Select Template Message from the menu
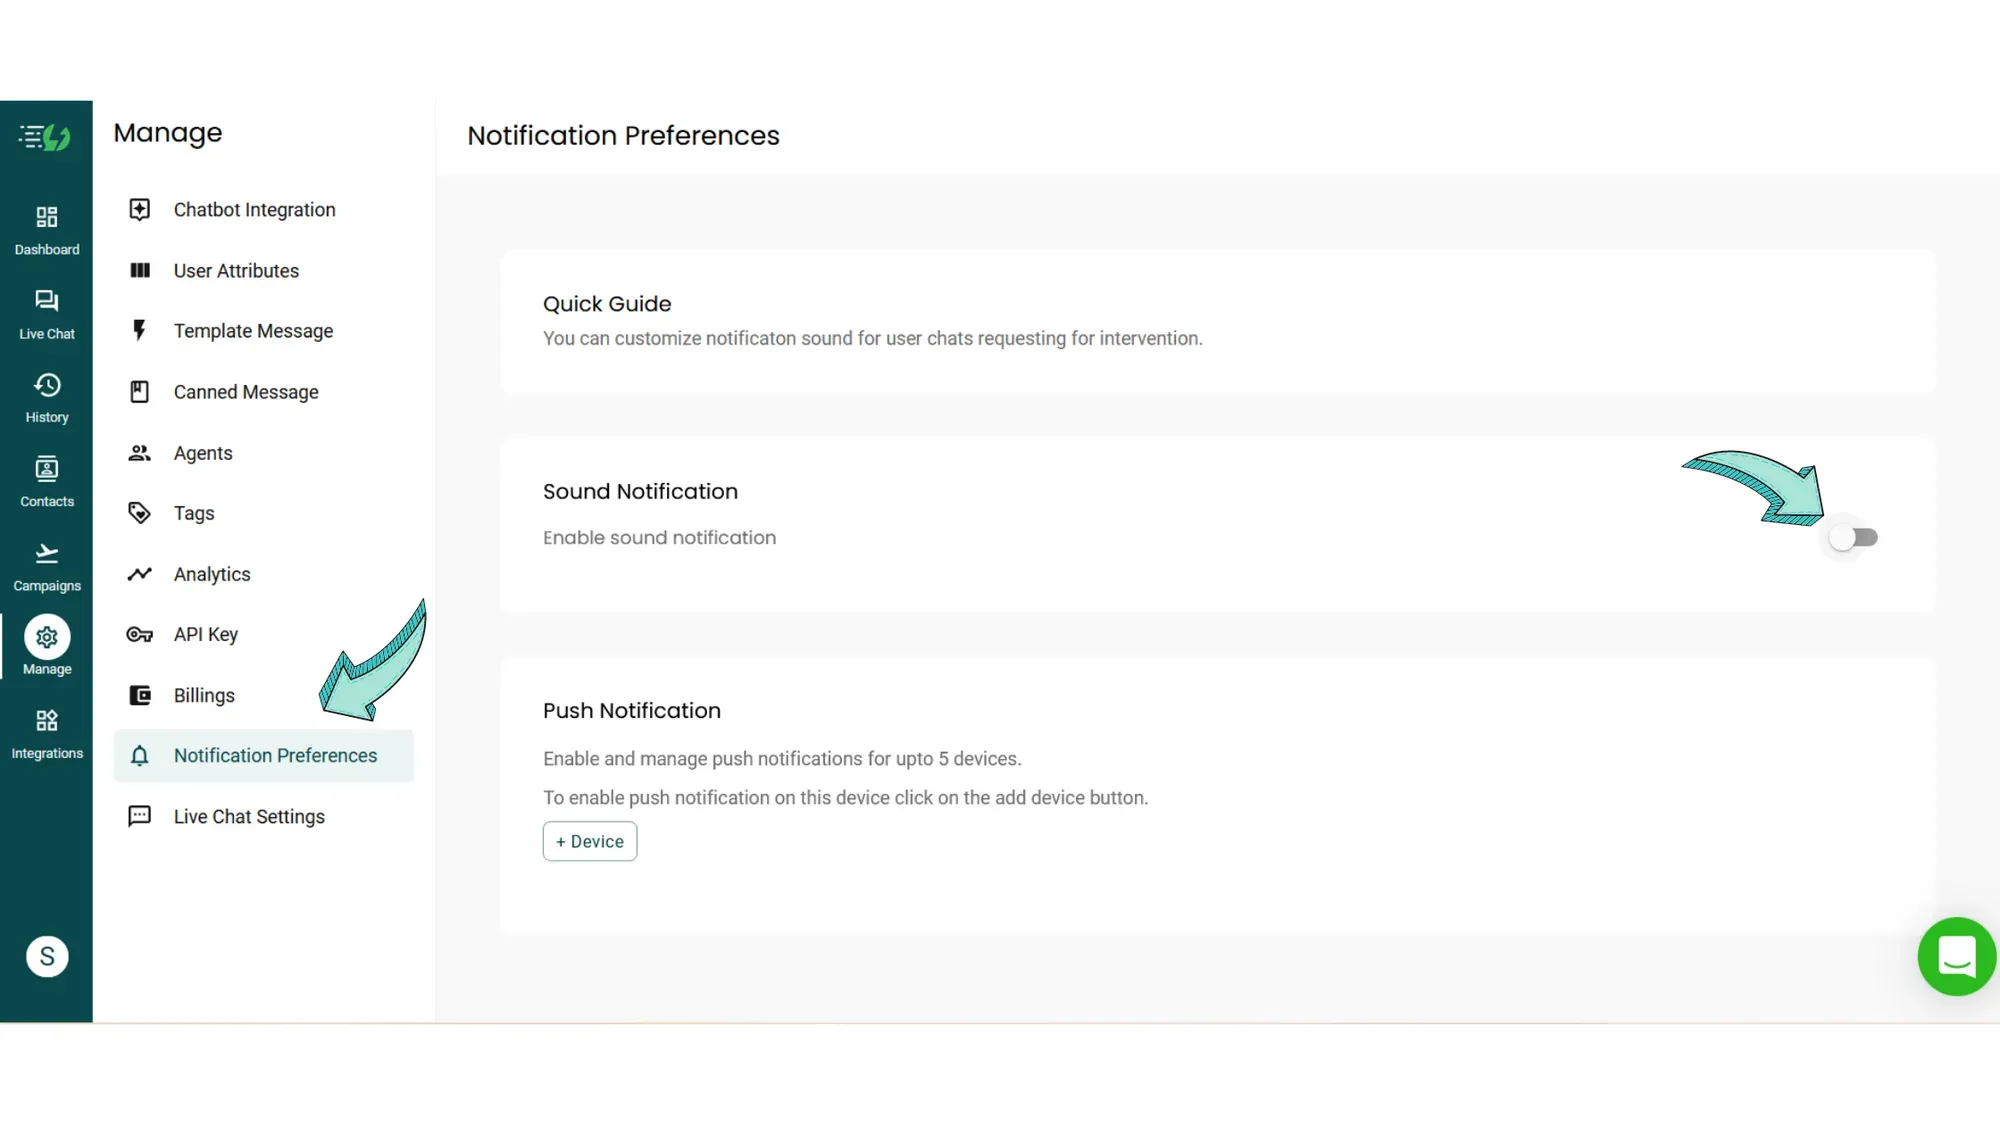2000x1125 pixels. click(253, 330)
